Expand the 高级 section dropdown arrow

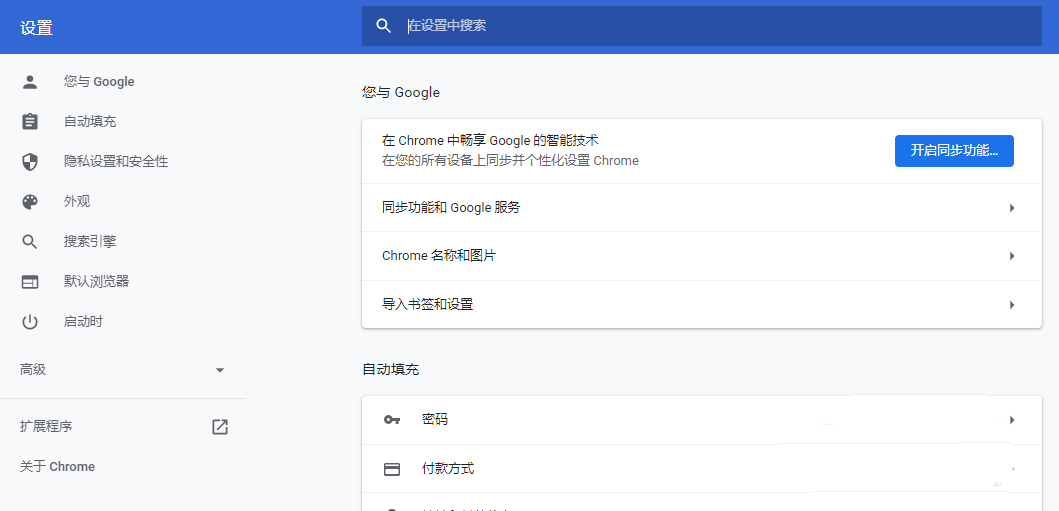coord(219,370)
